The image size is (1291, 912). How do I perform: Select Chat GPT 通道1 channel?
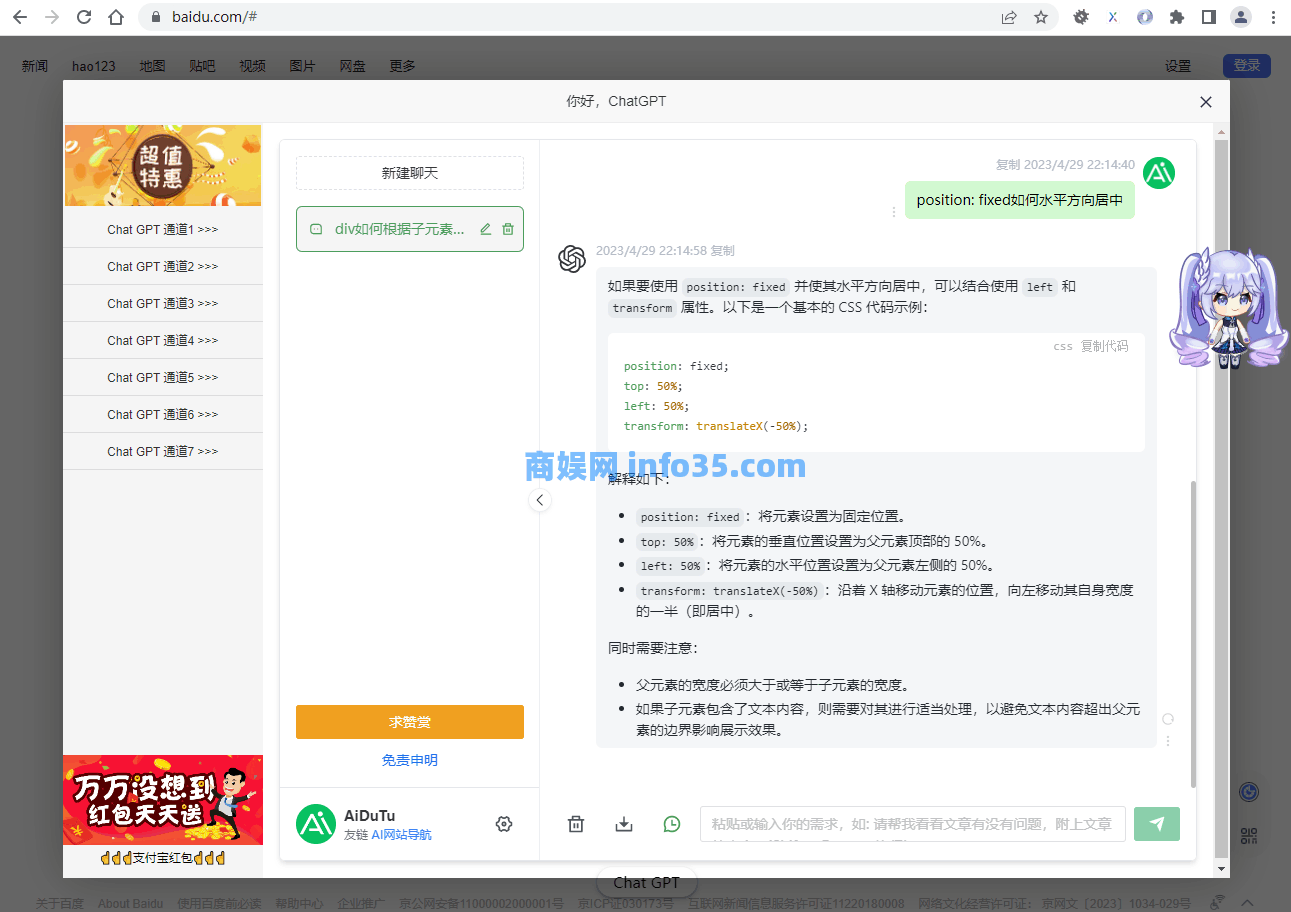pos(163,230)
